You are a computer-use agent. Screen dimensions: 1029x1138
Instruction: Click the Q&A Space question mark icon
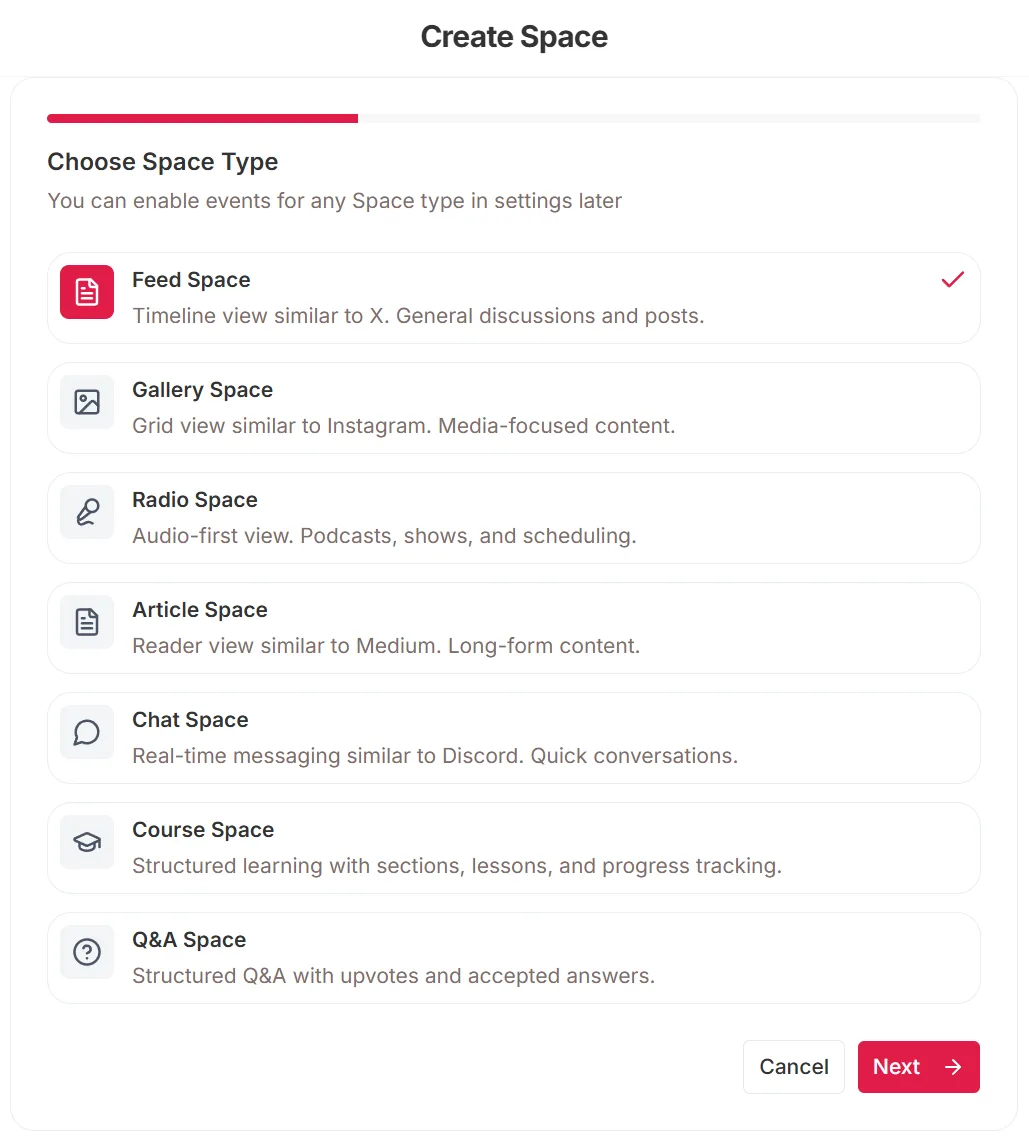click(87, 952)
